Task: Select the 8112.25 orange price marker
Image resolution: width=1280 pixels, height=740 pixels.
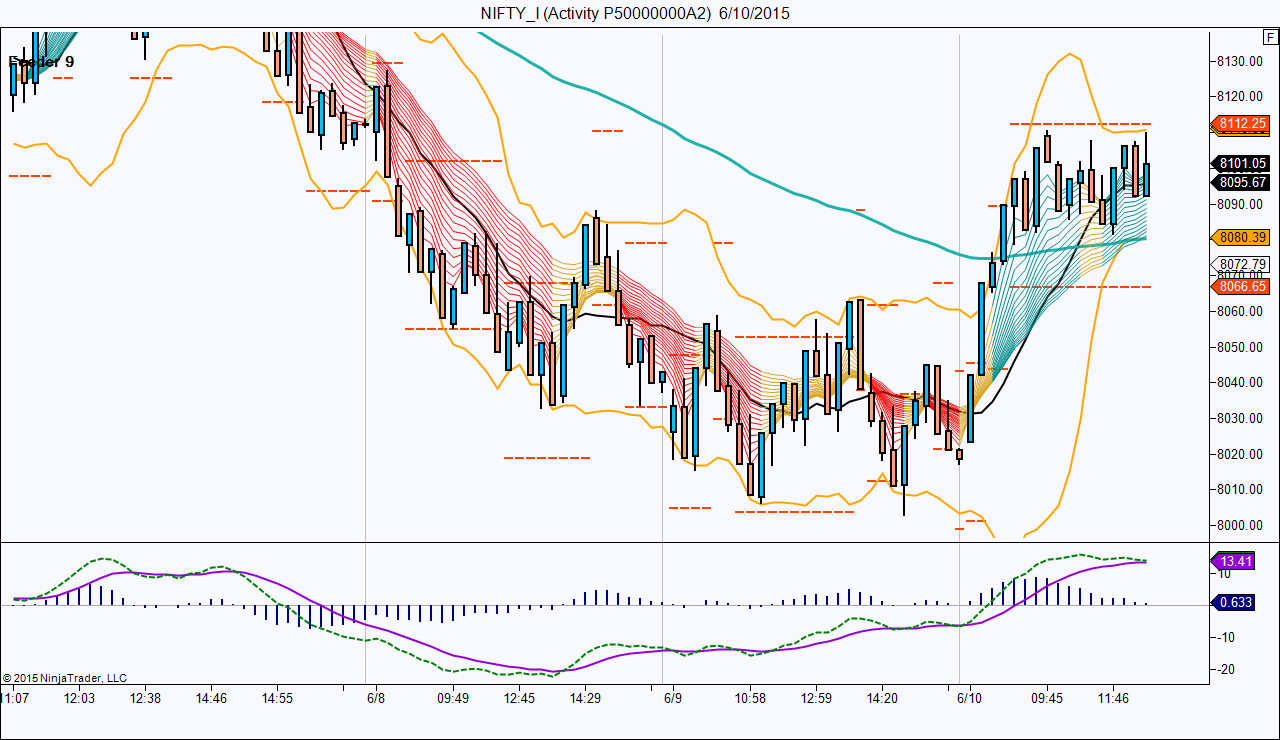Action: pos(1243,124)
